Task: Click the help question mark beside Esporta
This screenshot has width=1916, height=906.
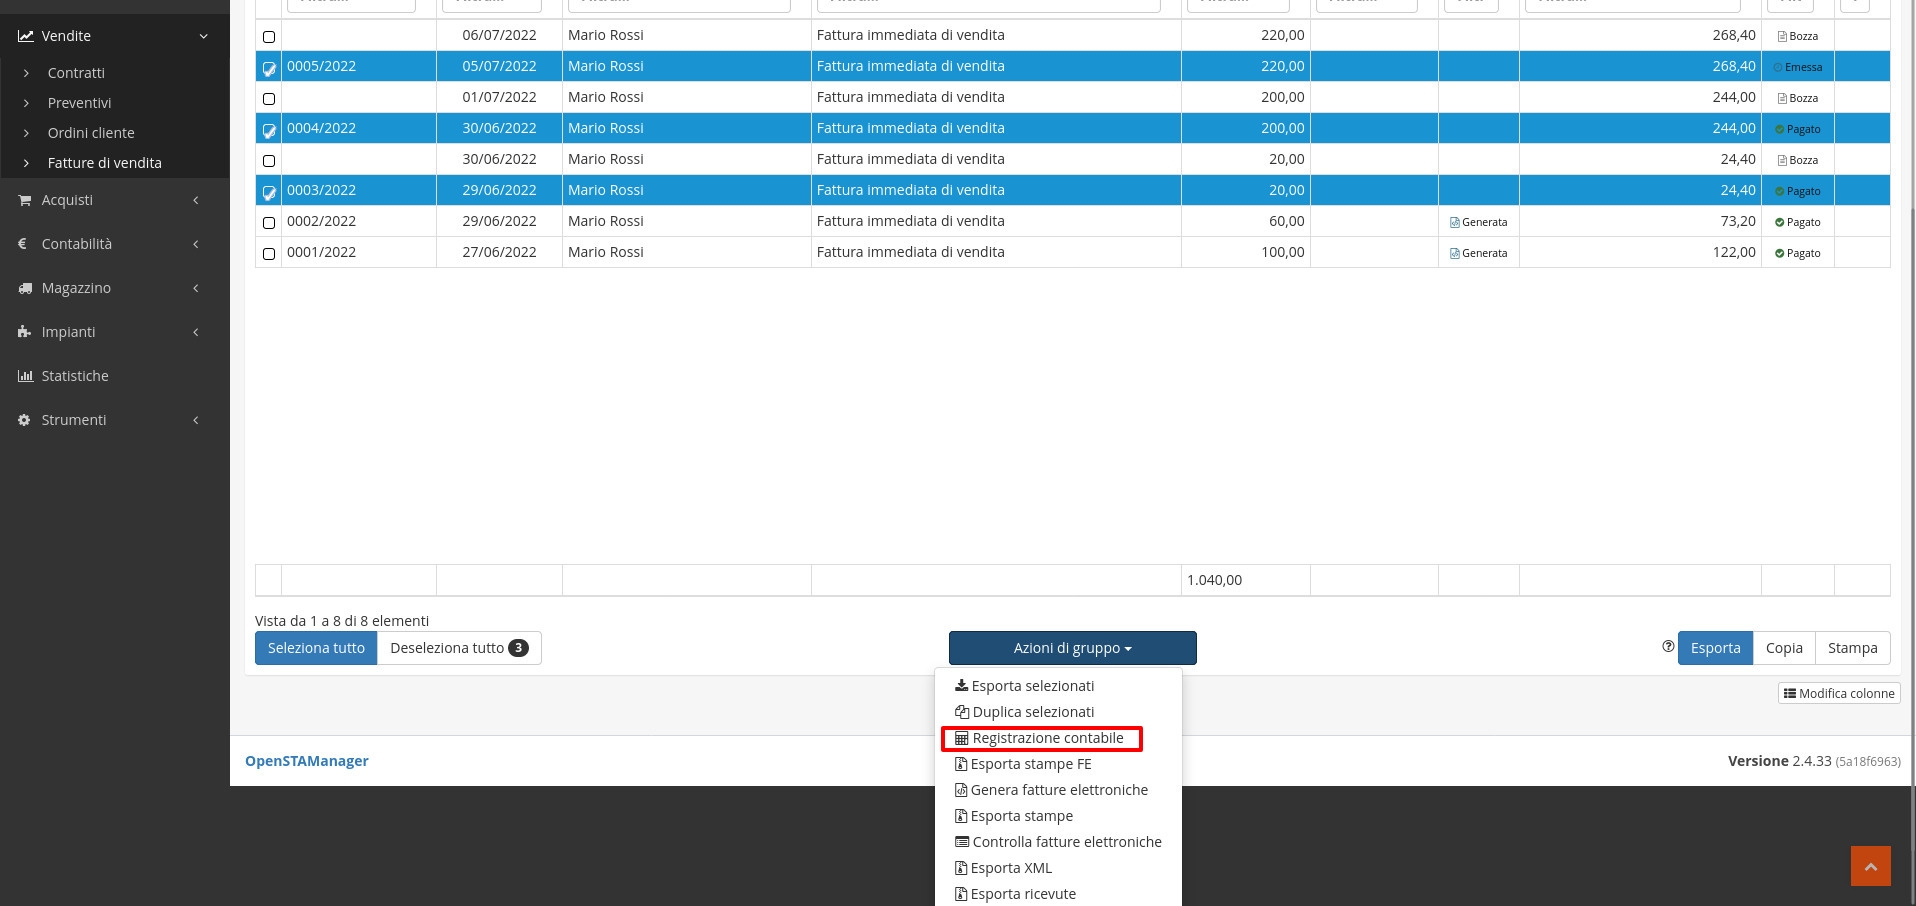Action: pos(1667,647)
